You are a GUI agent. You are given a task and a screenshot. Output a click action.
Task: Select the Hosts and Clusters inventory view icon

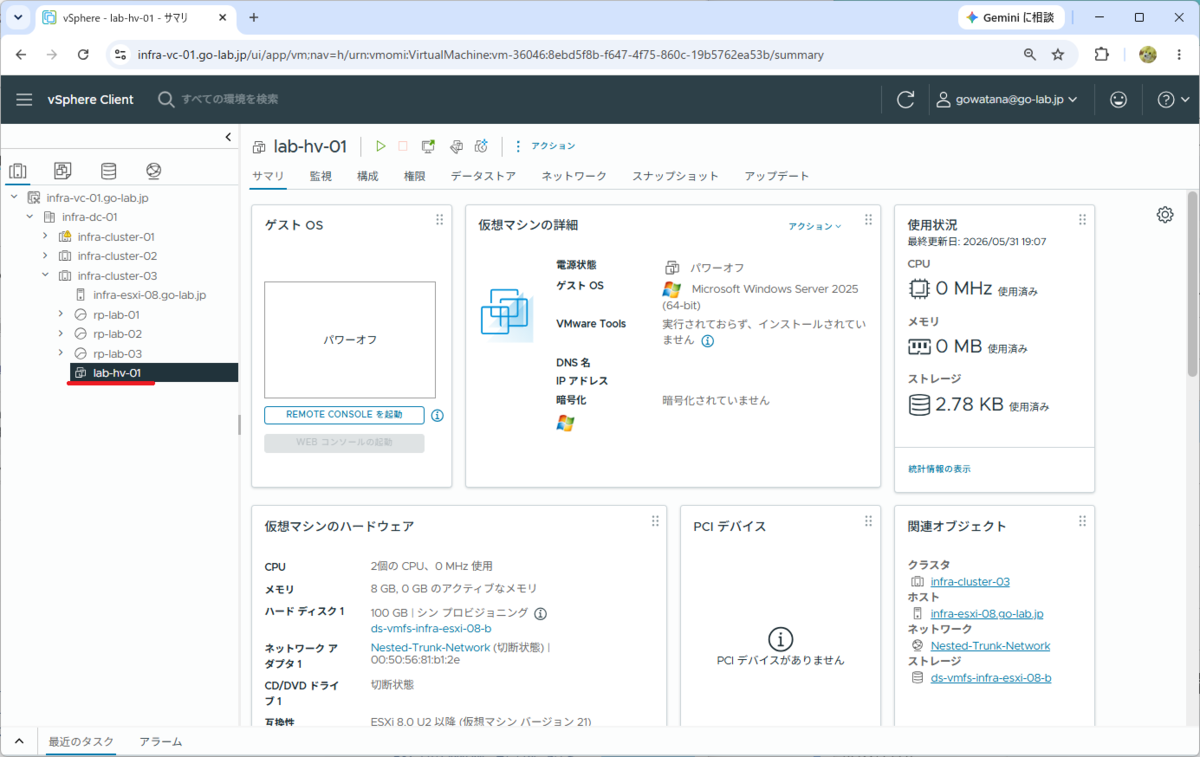[18, 171]
